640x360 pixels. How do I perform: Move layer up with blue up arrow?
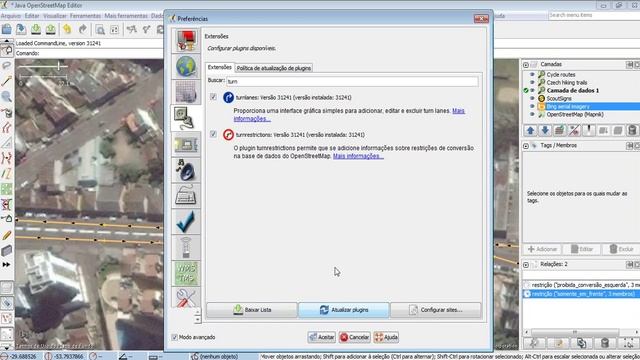[531, 131]
